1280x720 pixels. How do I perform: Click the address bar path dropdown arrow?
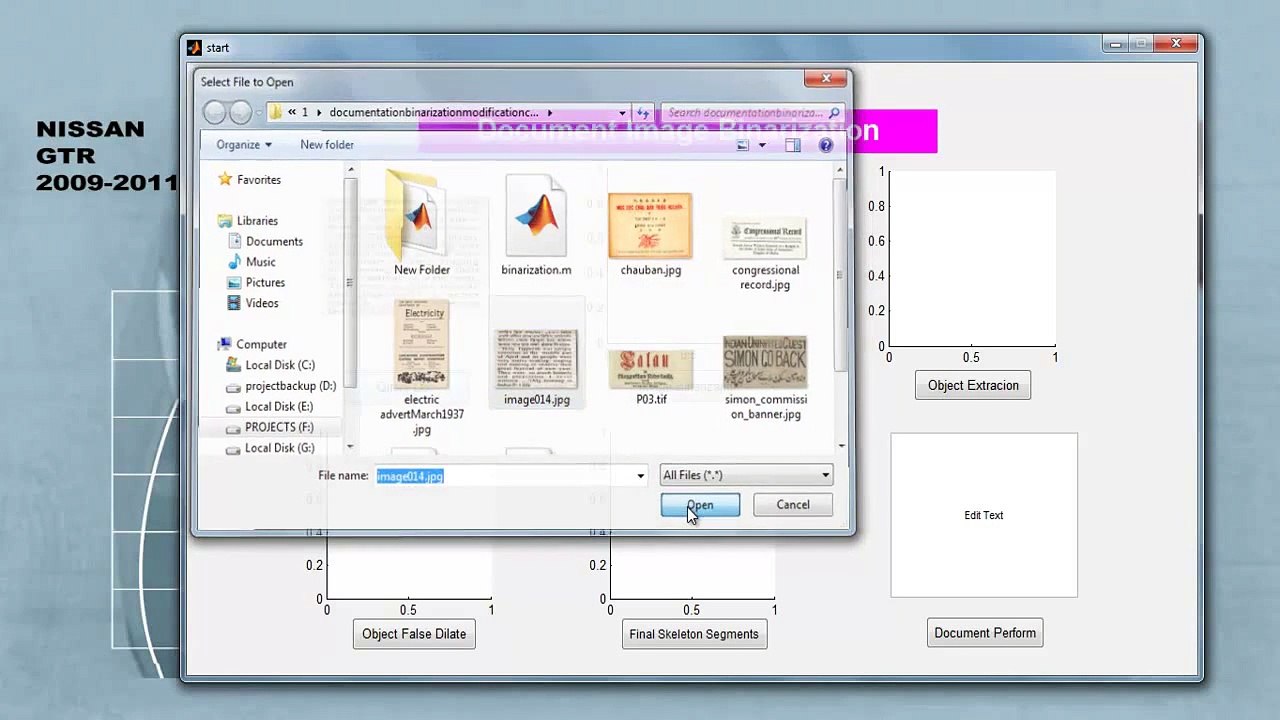(x=622, y=113)
